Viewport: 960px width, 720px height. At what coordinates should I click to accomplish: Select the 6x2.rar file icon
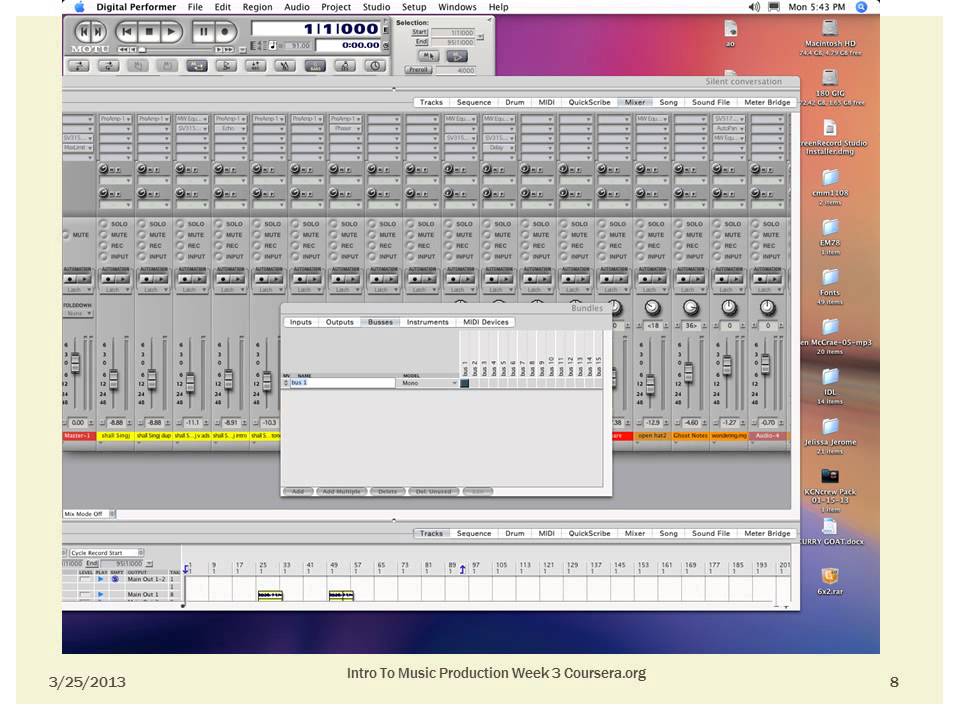[x=830, y=576]
